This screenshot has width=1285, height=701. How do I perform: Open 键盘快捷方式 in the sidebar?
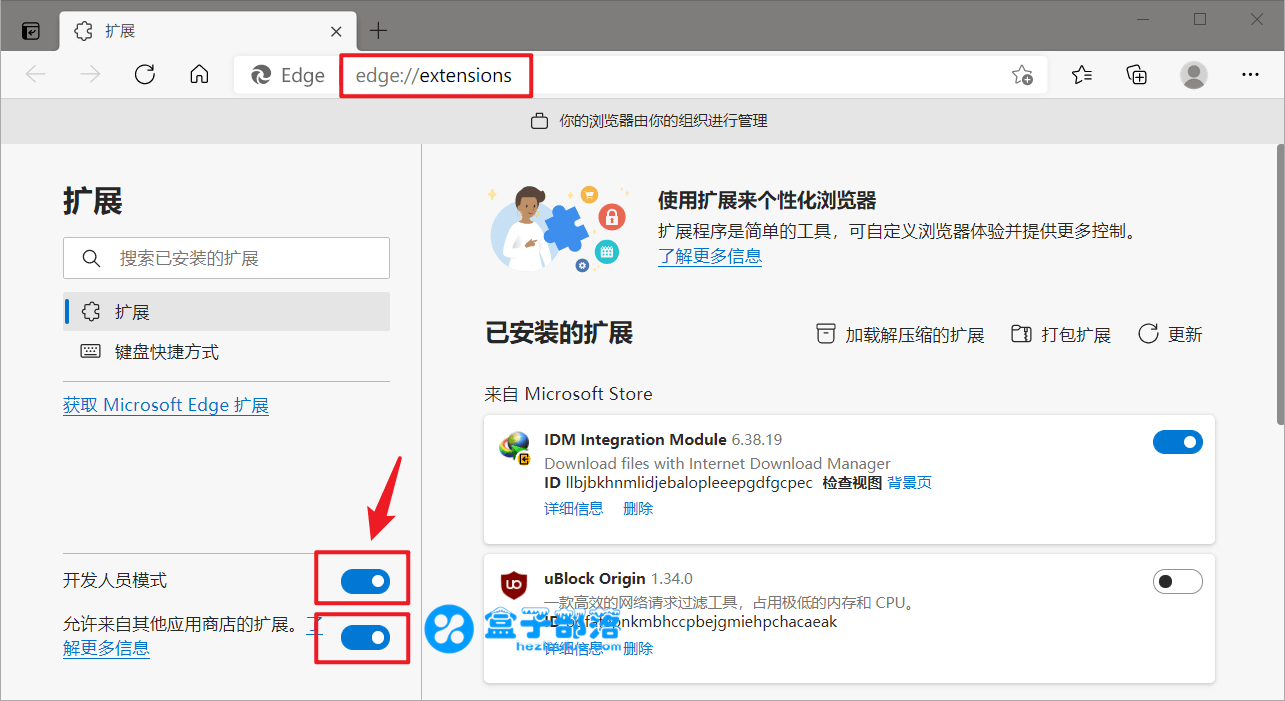226,352
